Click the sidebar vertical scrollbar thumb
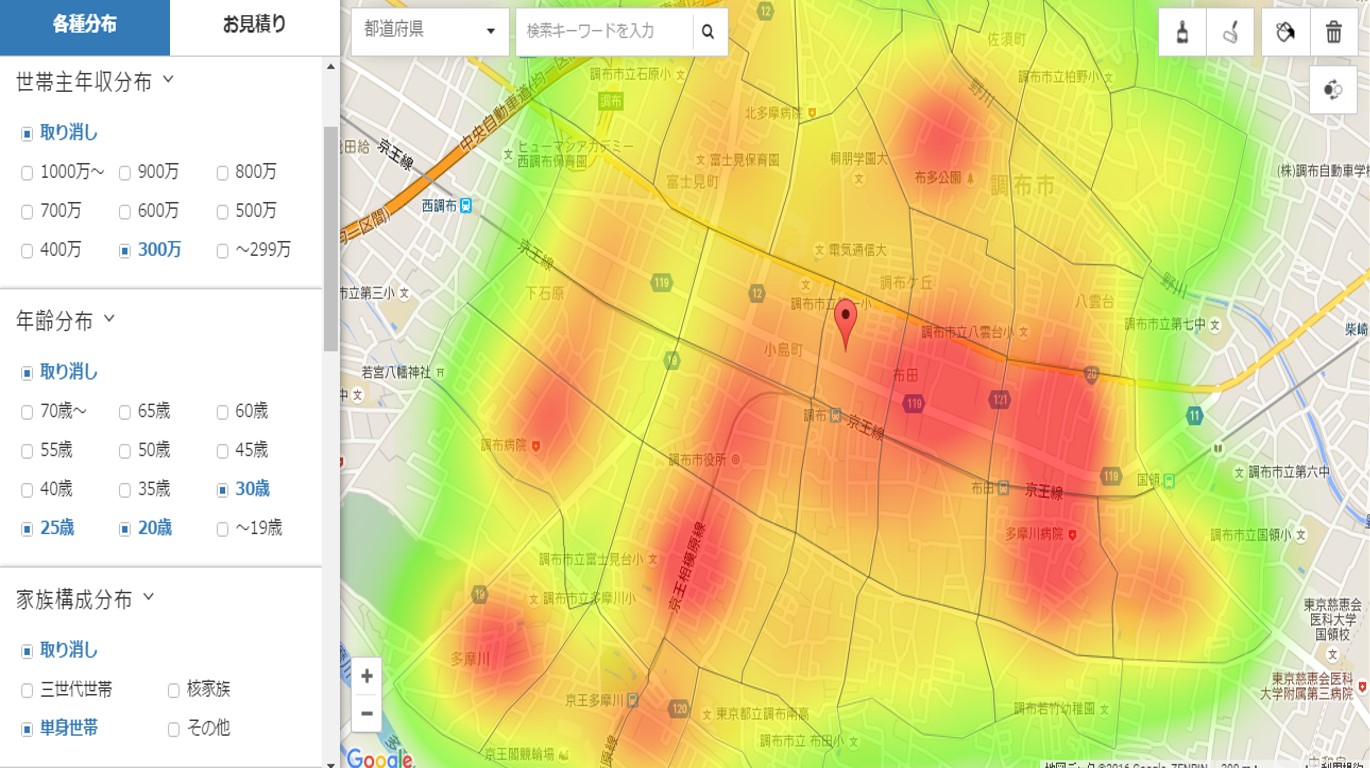1370x768 pixels. 331,238
